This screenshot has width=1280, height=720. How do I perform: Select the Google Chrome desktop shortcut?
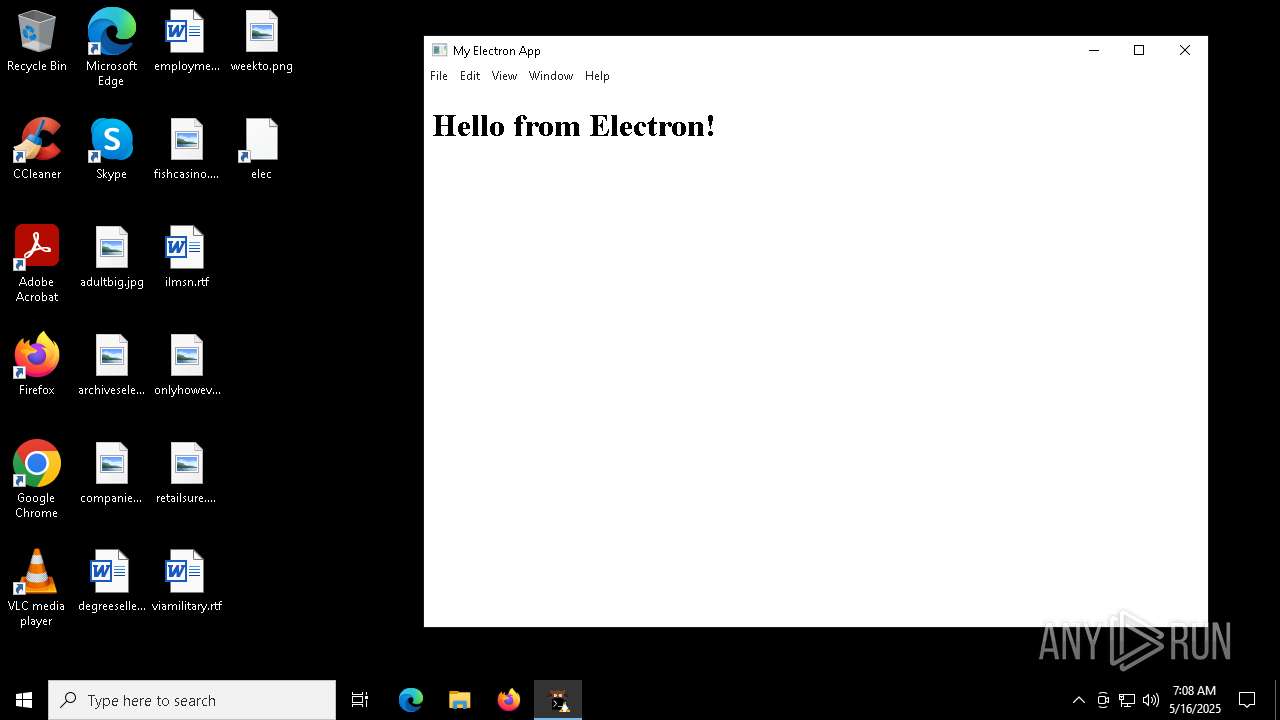(37, 480)
